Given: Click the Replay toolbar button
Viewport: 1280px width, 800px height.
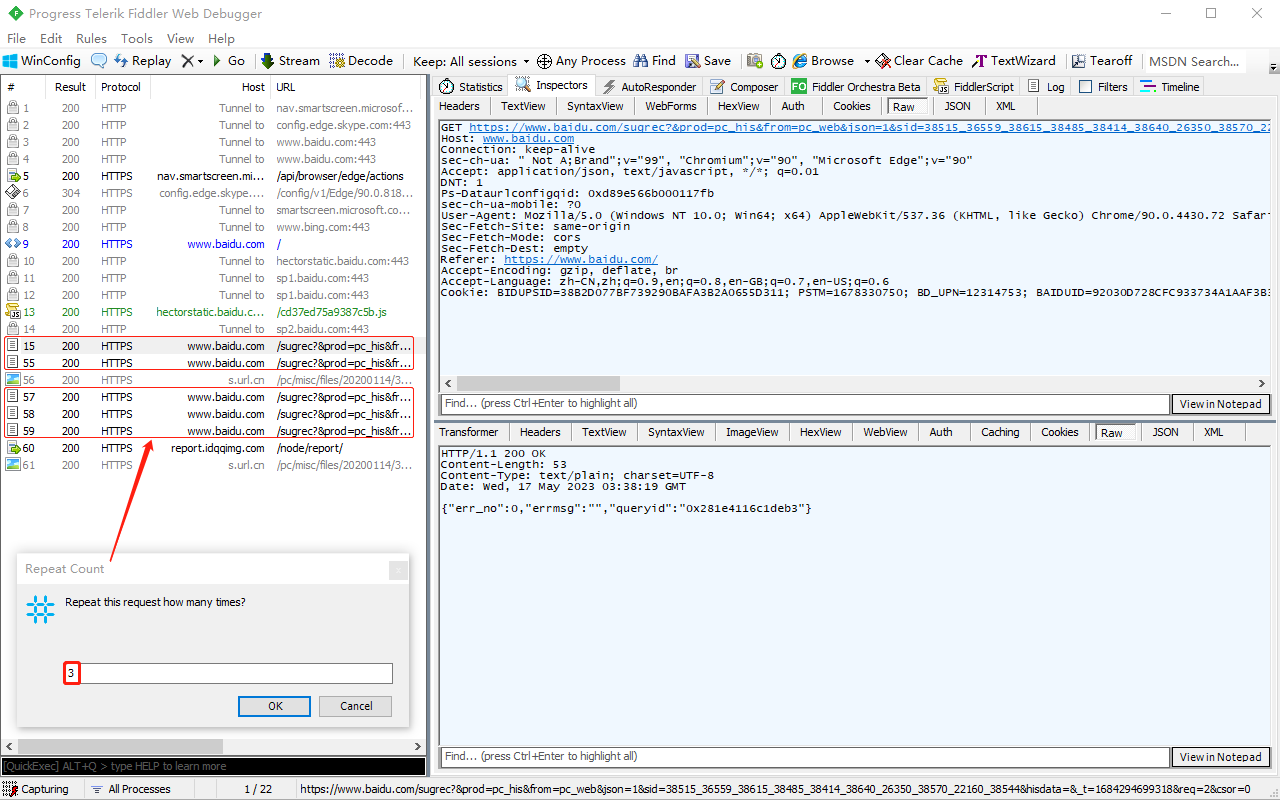Looking at the screenshot, I should click(142, 61).
